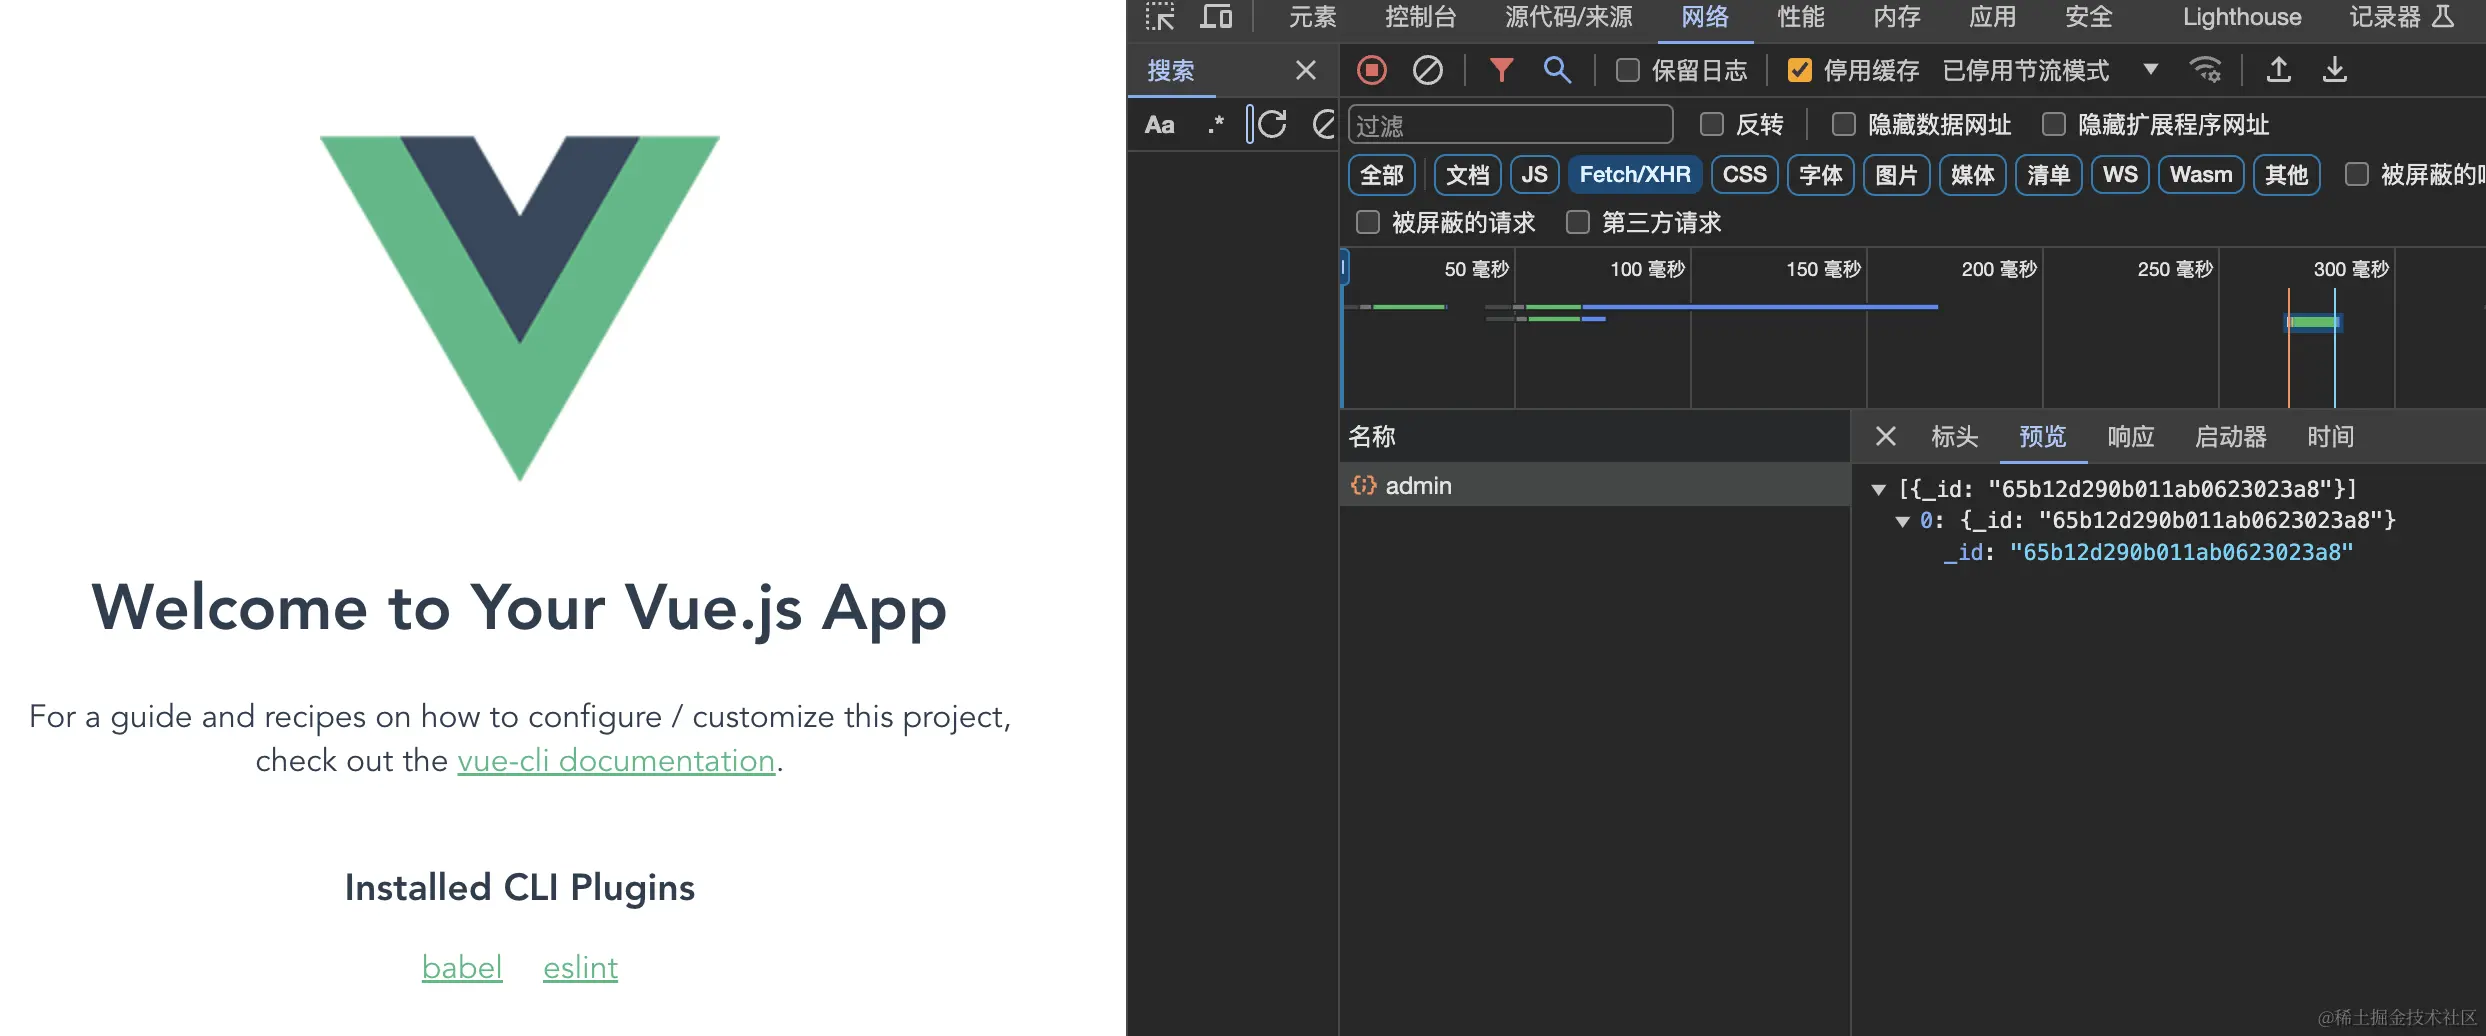Activate the inspect element picker icon
2486x1036 pixels.
point(1160,17)
